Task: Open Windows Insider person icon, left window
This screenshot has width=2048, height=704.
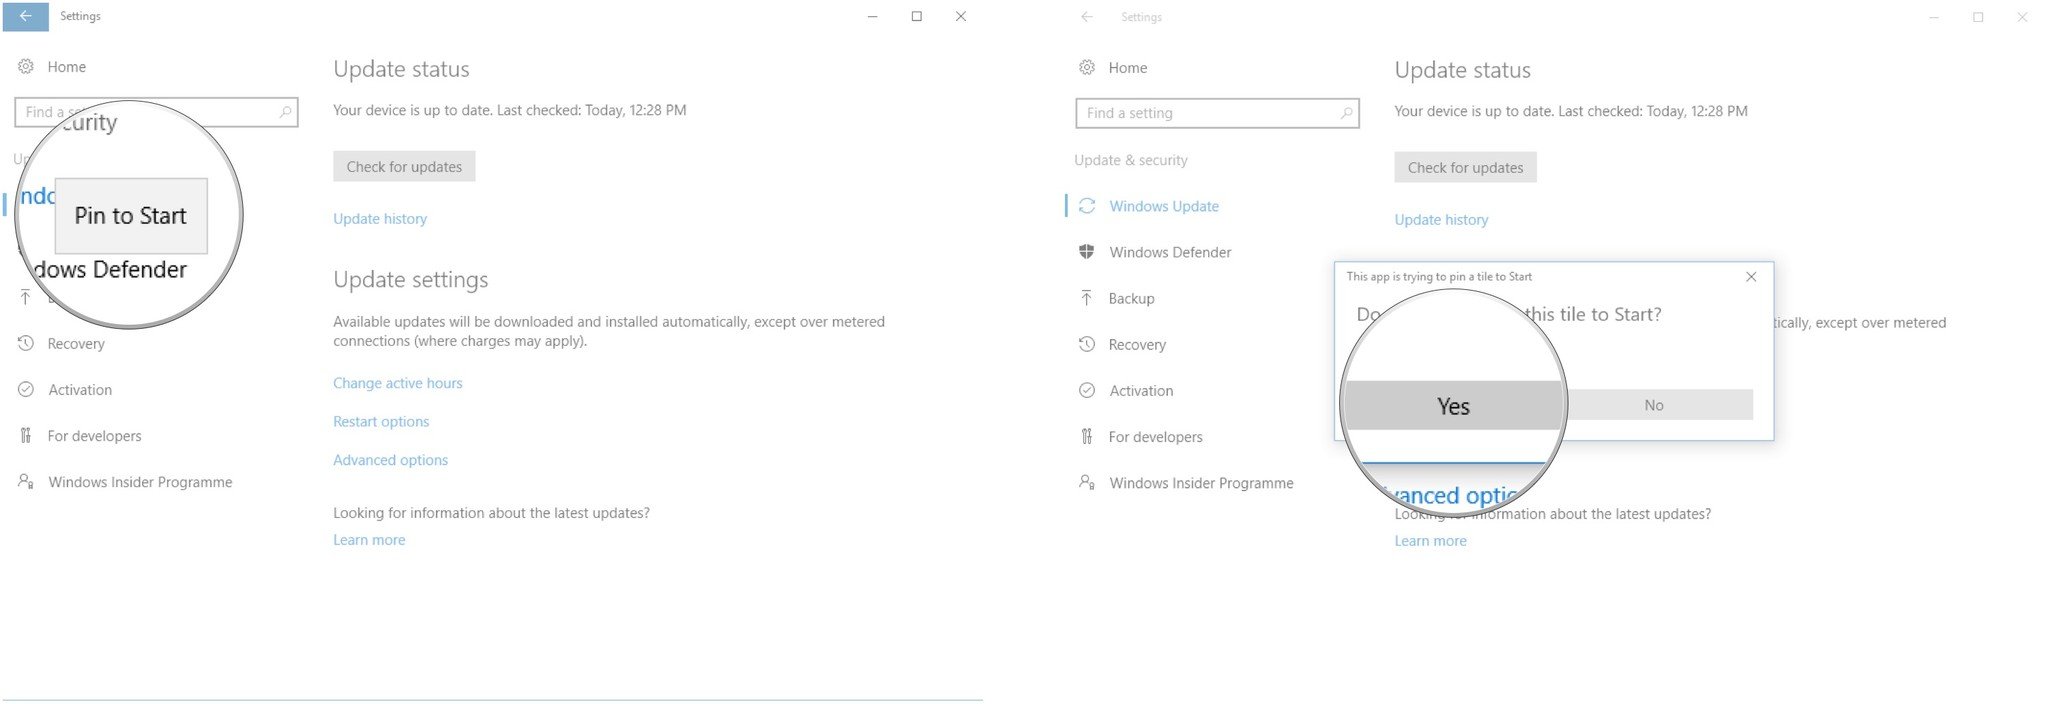Action: (x=26, y=481)
